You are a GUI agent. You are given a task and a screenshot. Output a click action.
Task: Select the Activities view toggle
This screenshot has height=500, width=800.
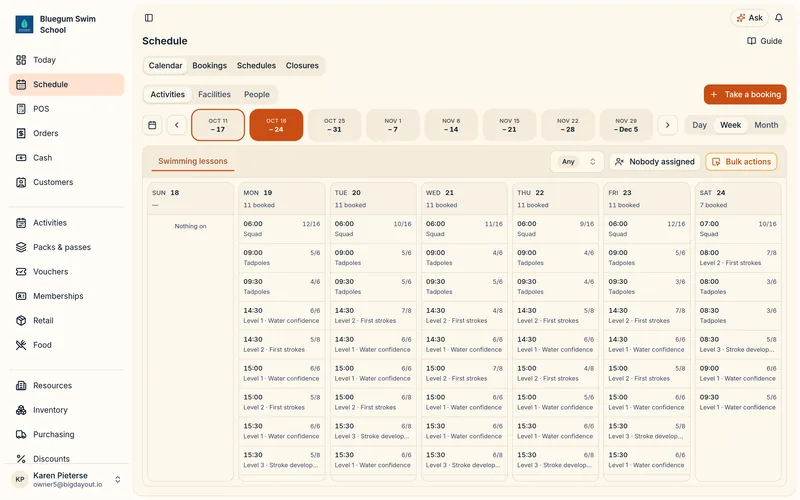click(167, 94)
